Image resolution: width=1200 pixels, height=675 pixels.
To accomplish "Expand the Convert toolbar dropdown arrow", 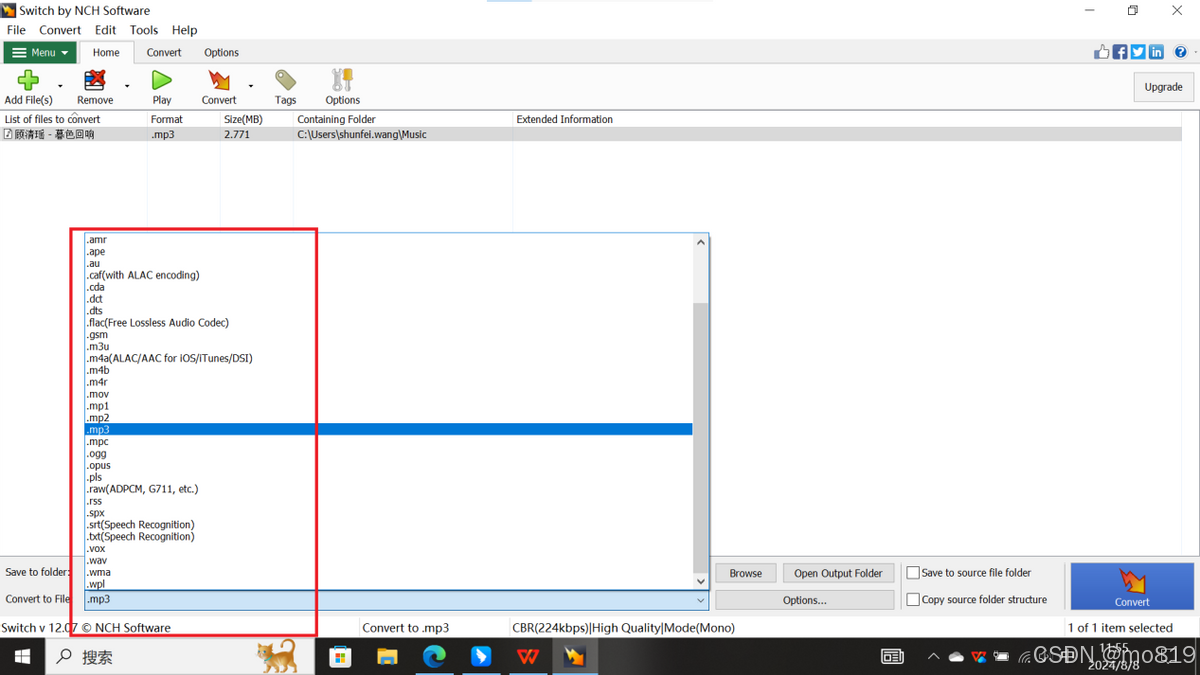I will tap(251, 86).
